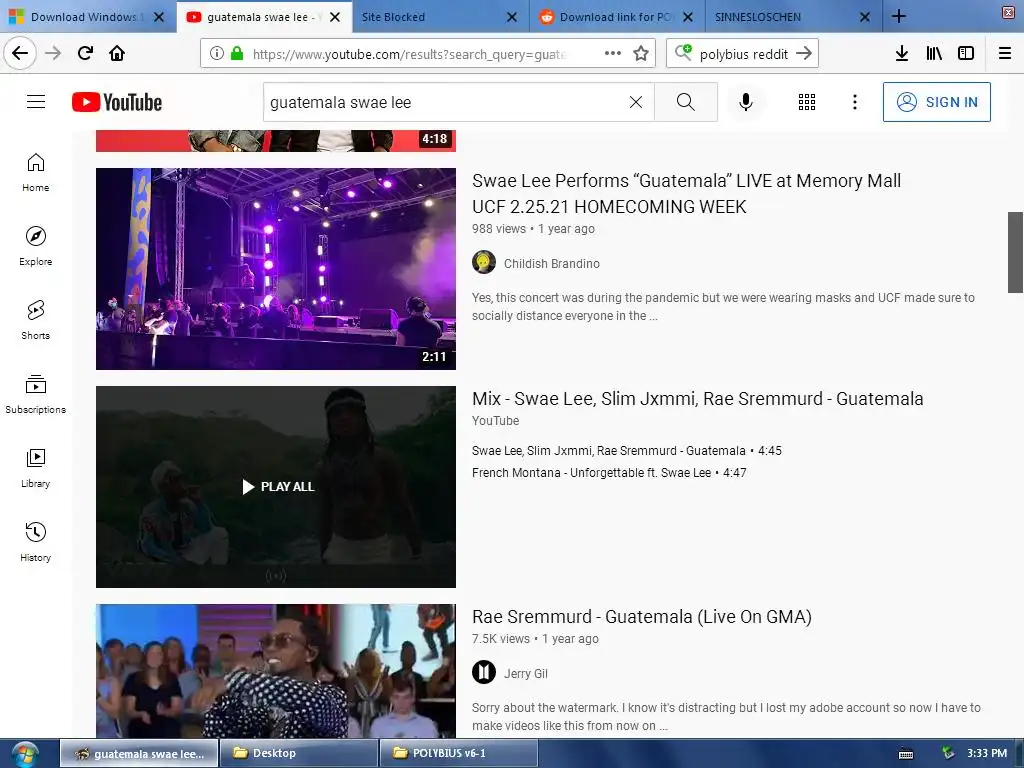The image size is (1024, 768).
Task: Click the page vertical scrollbar thumb
Action: [x=1015, y=252]
